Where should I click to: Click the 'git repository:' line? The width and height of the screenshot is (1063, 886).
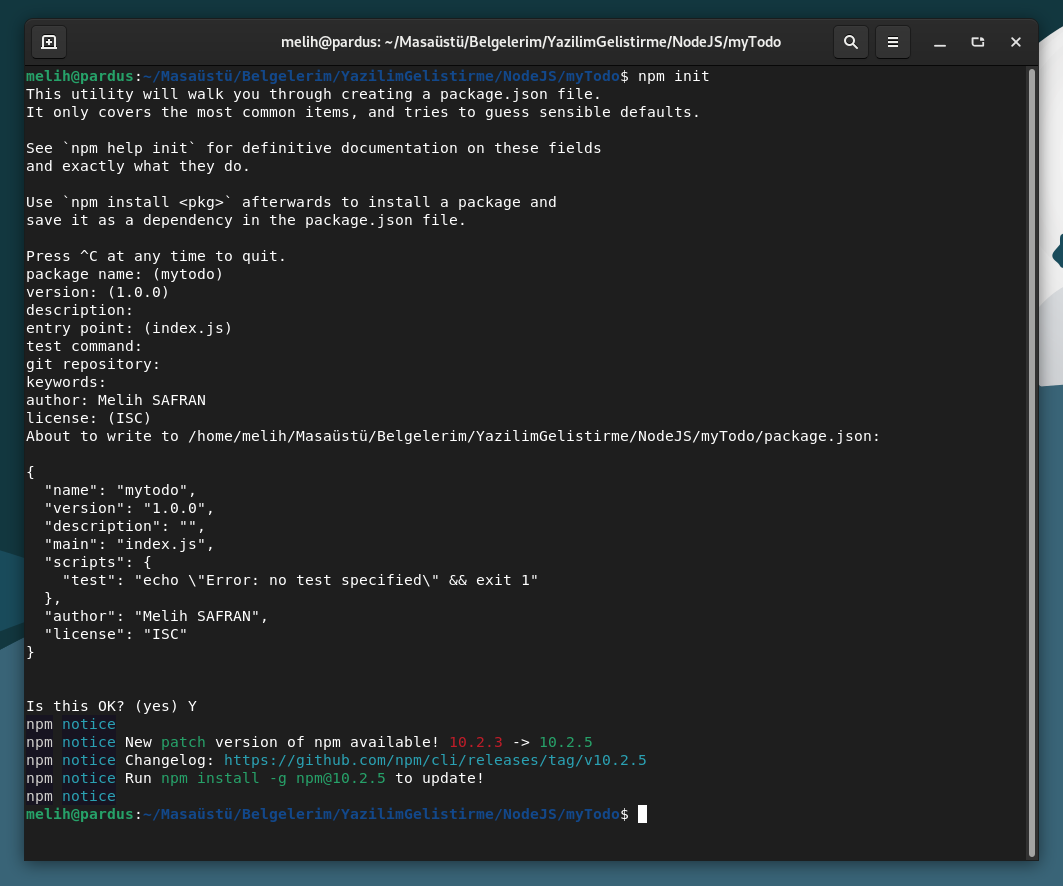pyautogui.click(x=93, y=364)
